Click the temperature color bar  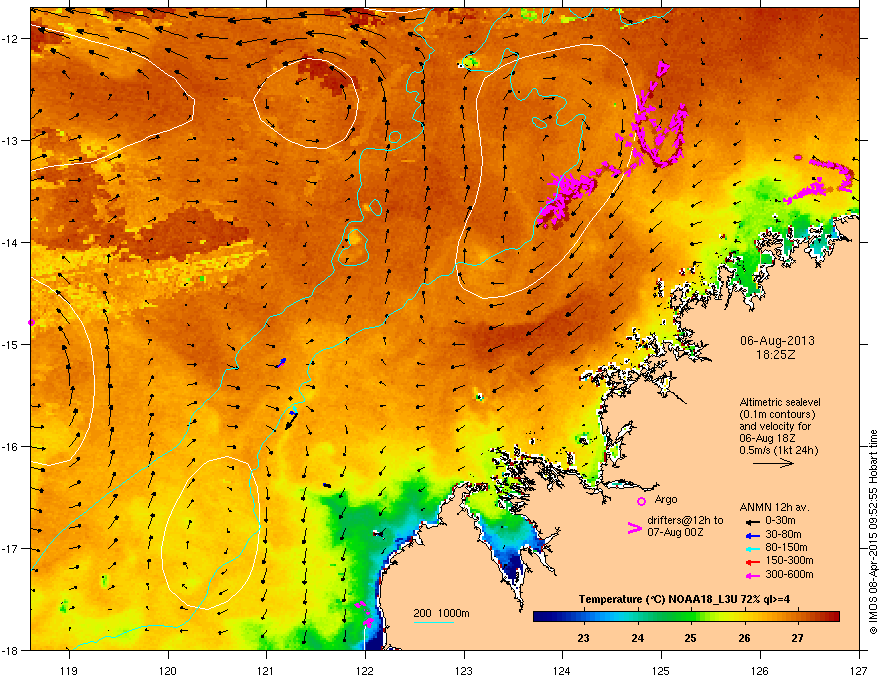pos(686,617)
